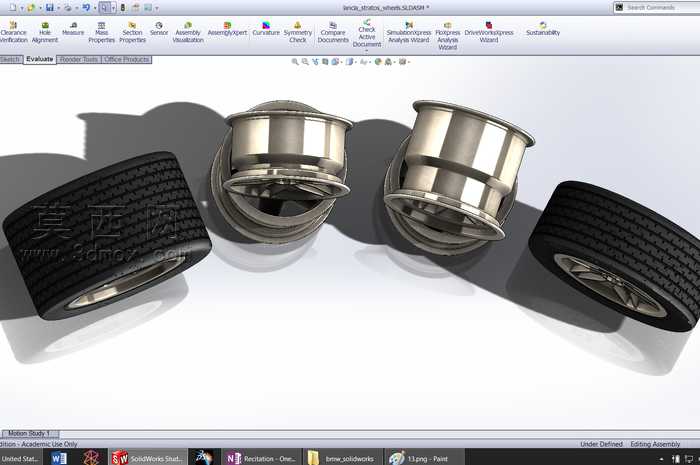Expand the Undo dropdown arrow
The image size is (700, 465).
click(x=95, y=8)
